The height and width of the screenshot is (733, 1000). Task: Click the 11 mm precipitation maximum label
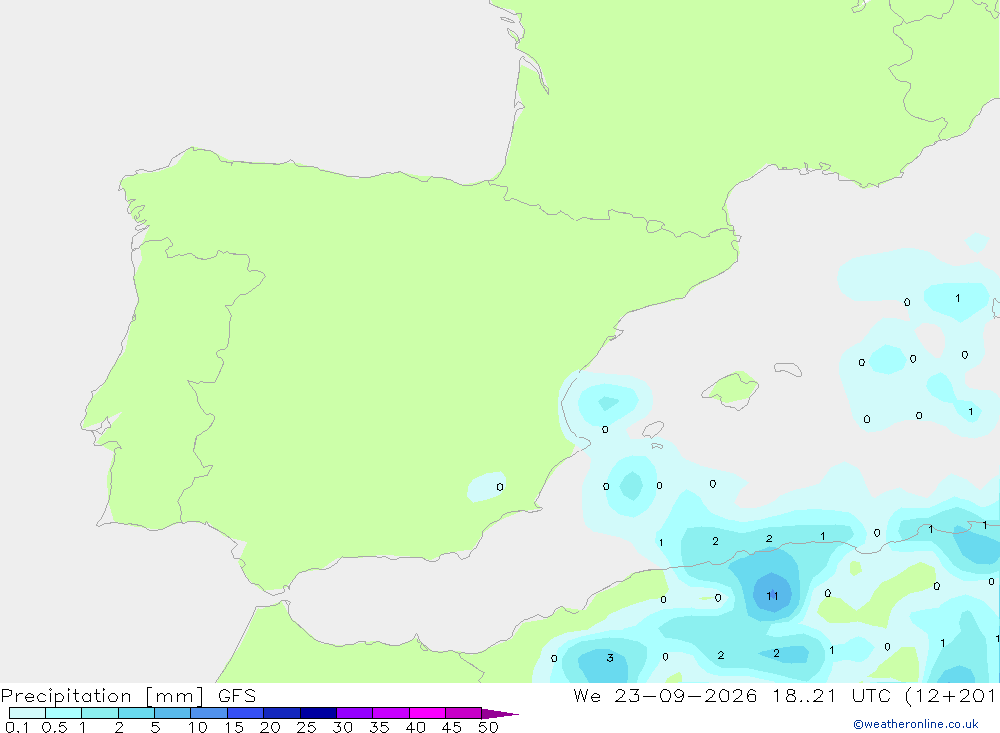coord(772,596)
